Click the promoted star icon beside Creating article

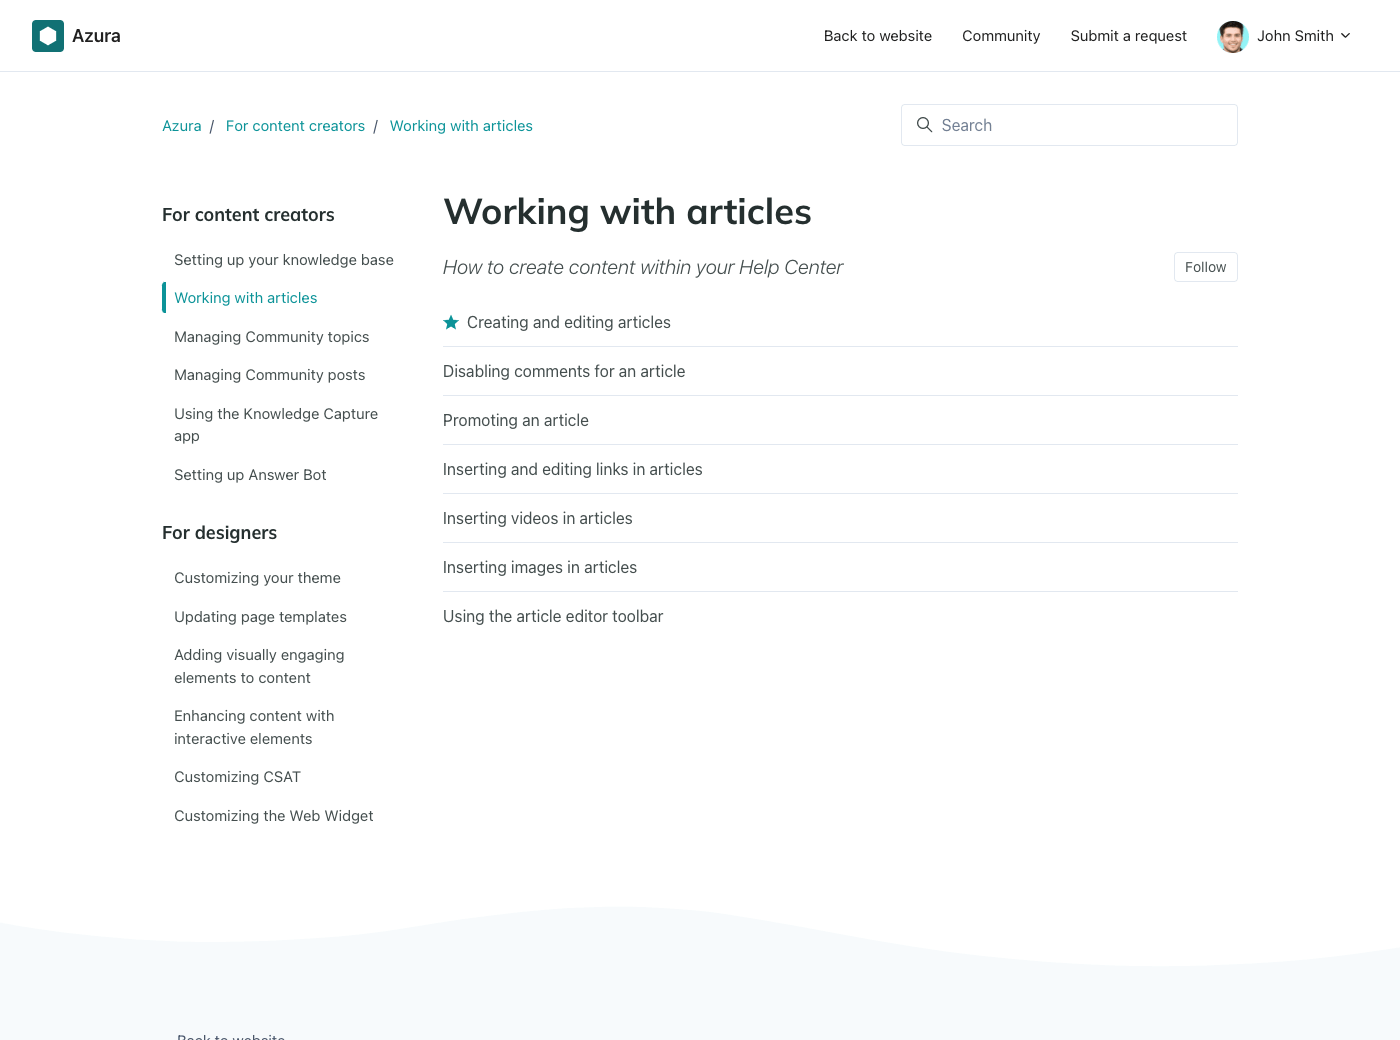tap(451, 322)
